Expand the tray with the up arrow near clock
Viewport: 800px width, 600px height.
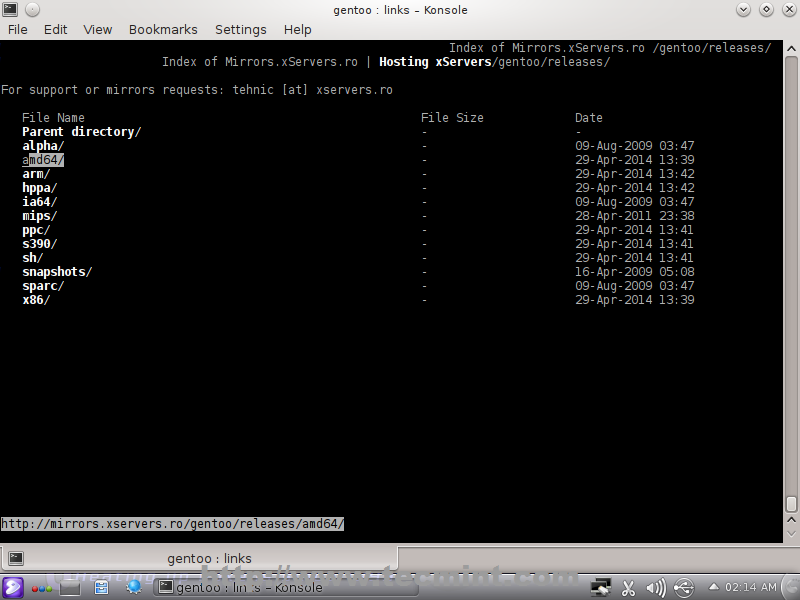[714, 588]
